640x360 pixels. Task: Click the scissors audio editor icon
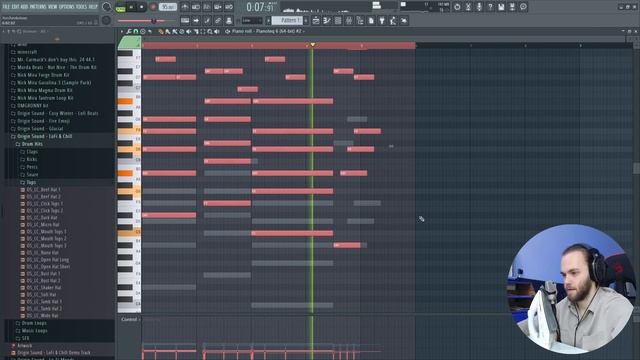[468, 7]
